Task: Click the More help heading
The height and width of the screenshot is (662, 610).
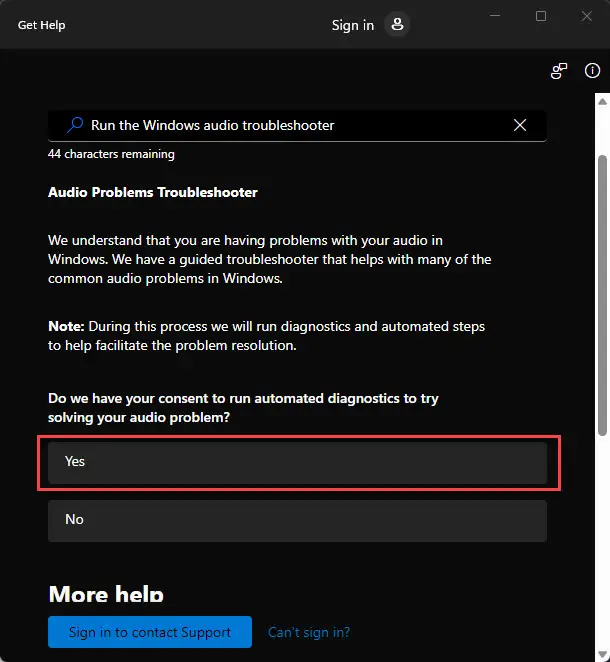Action: [106, 593]
